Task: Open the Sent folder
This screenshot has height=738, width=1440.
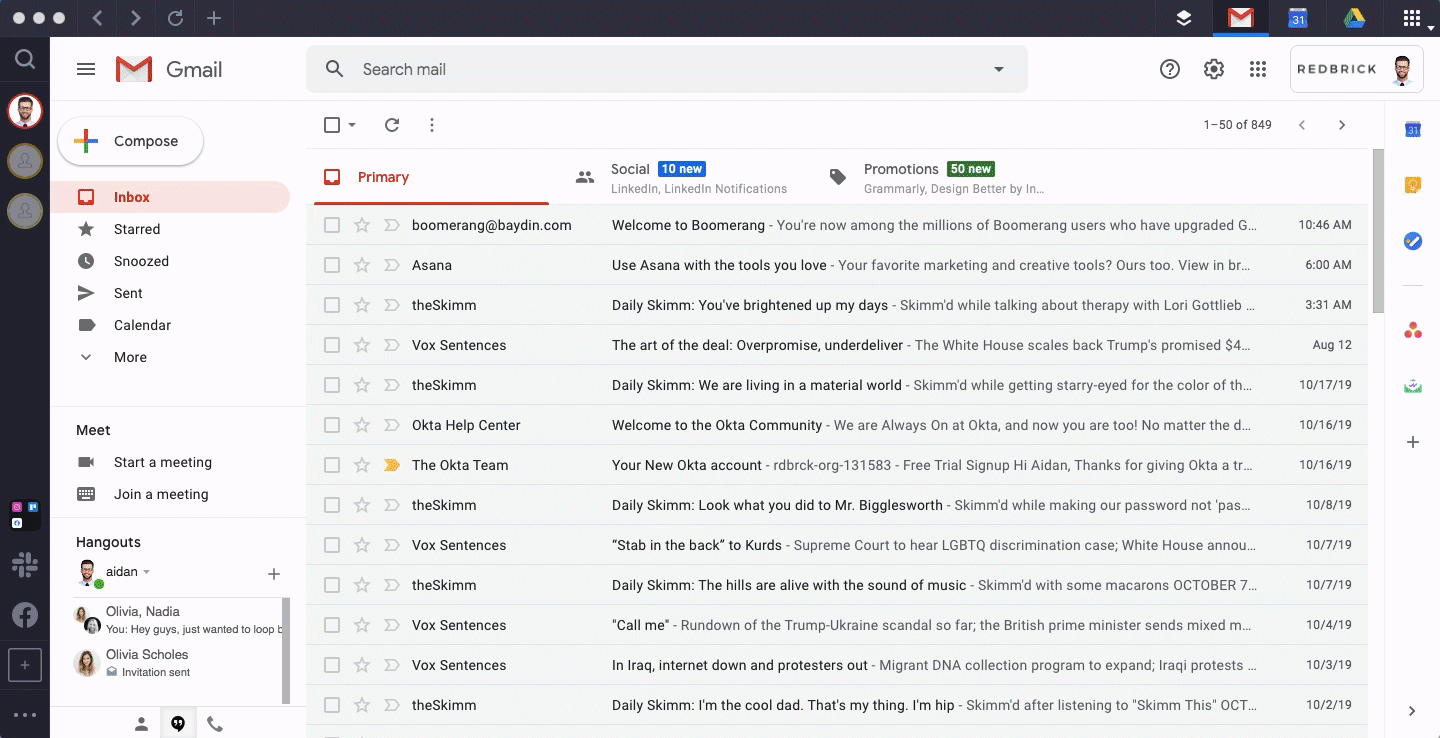Action: coord(128,293)
